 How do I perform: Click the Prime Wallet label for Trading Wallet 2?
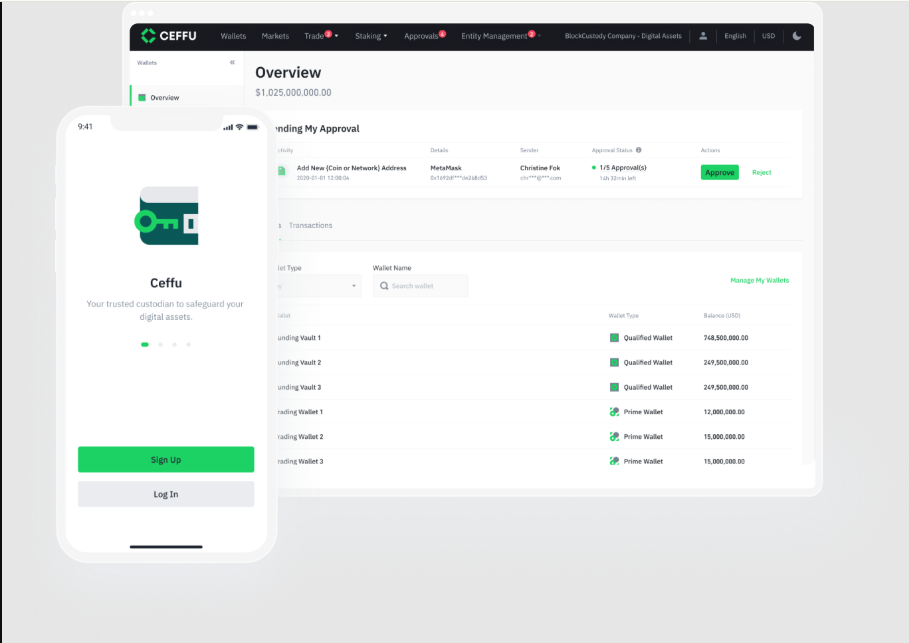click(x=643, y=437)
